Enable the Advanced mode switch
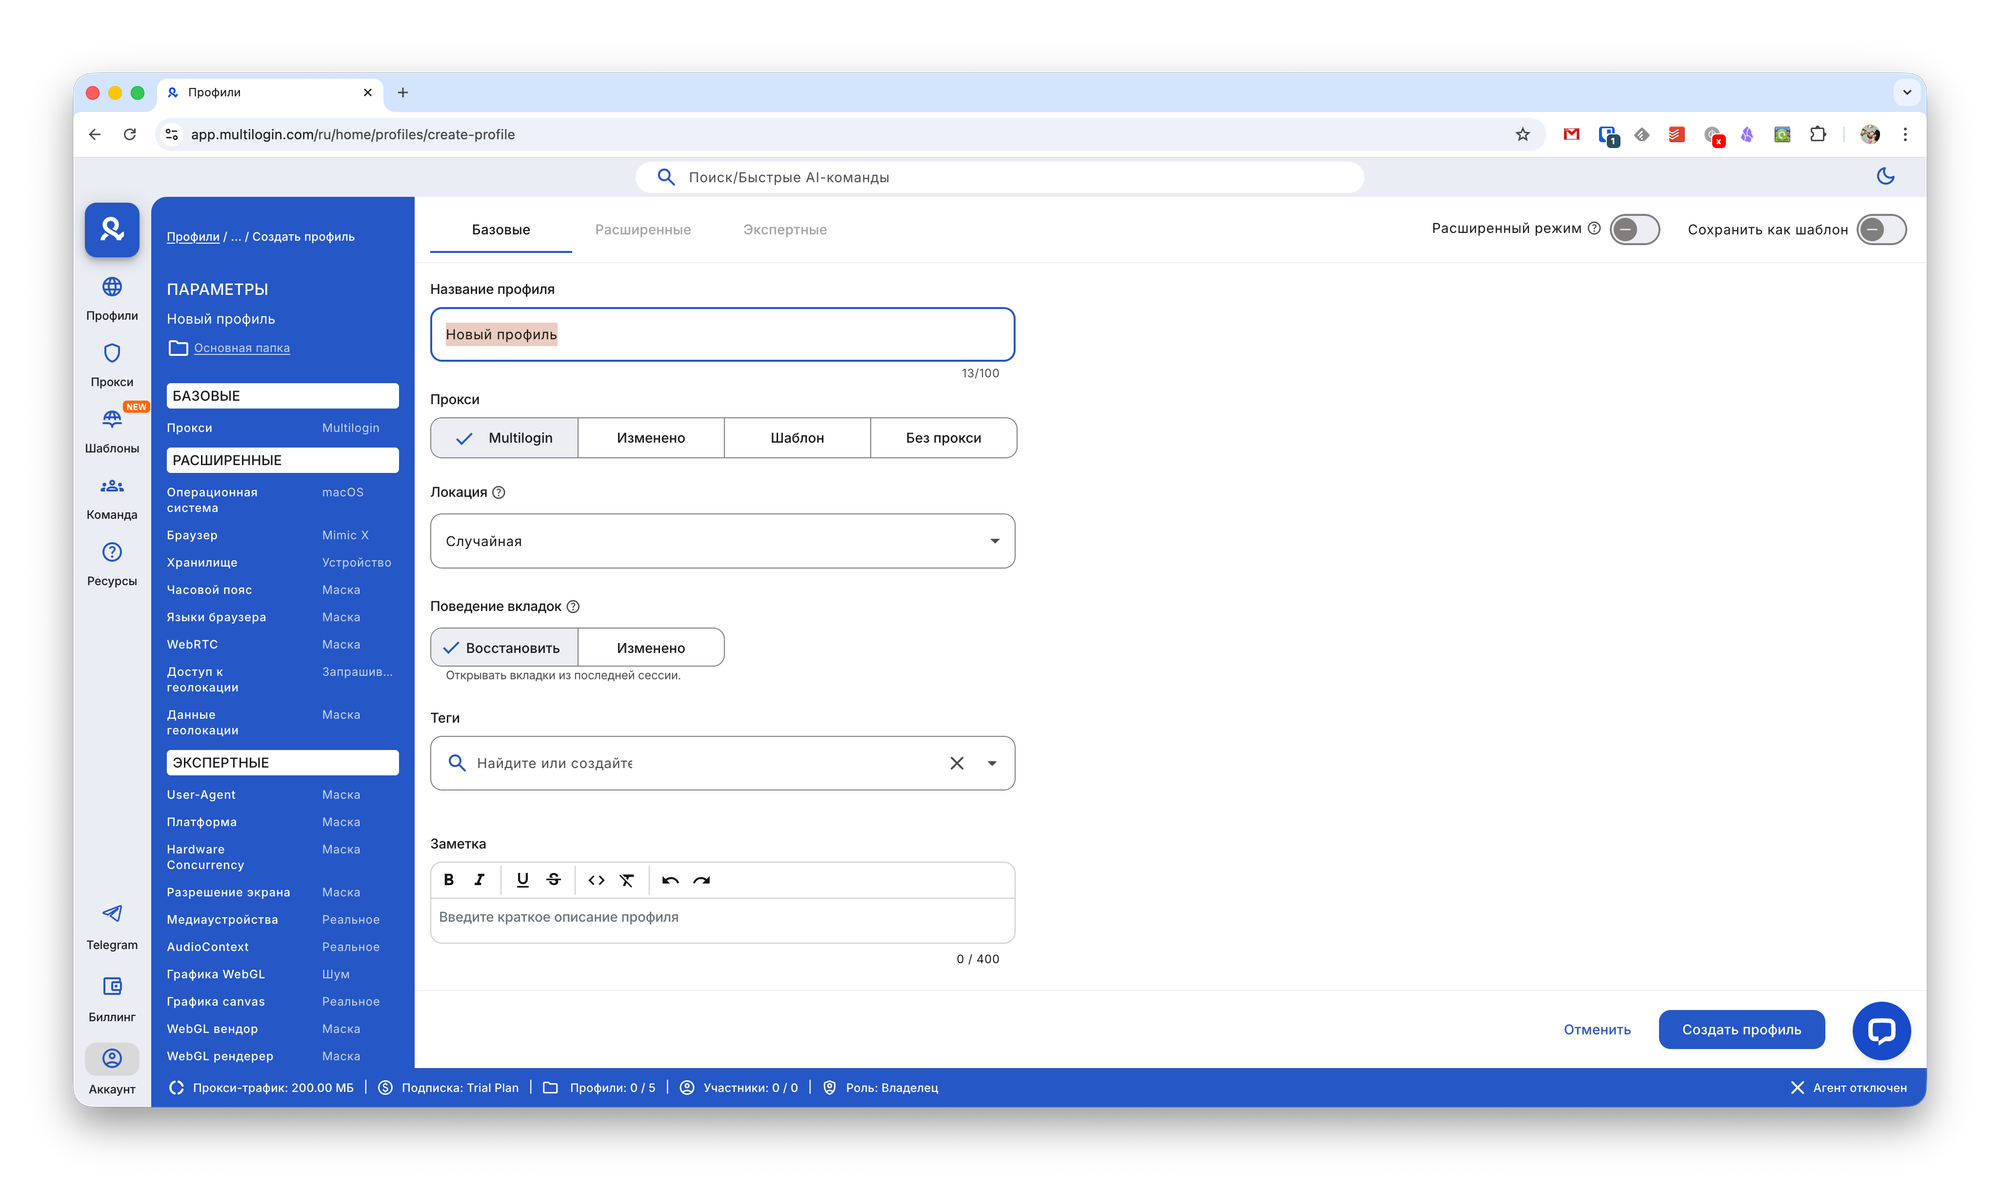 pyautogui.click(x=1635, y=230)
